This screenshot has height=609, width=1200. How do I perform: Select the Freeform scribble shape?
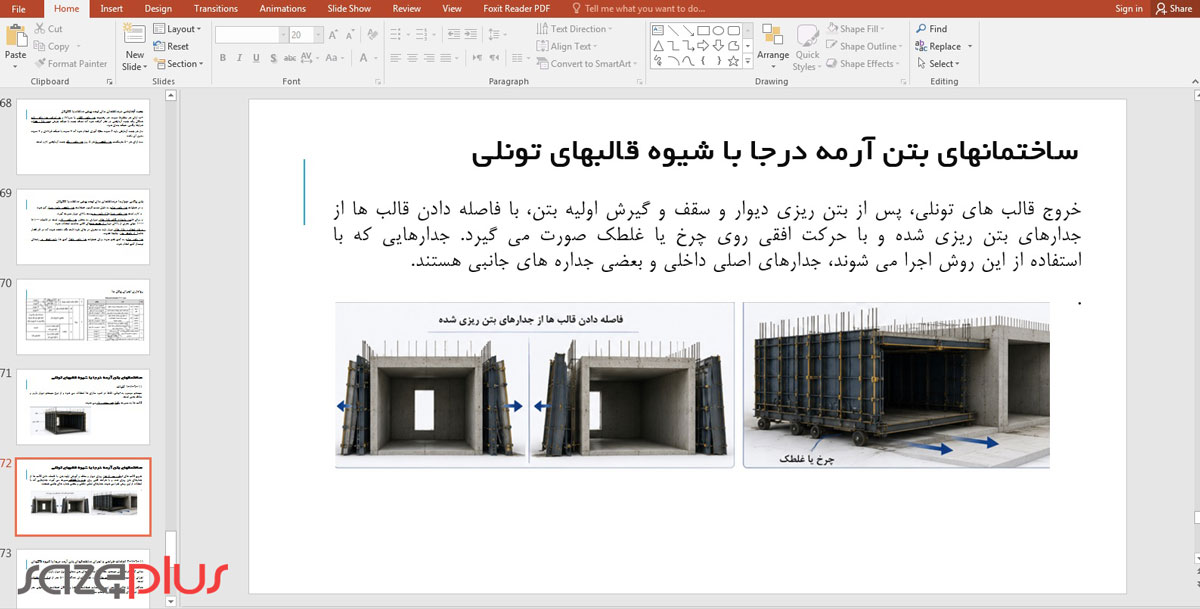658,61
